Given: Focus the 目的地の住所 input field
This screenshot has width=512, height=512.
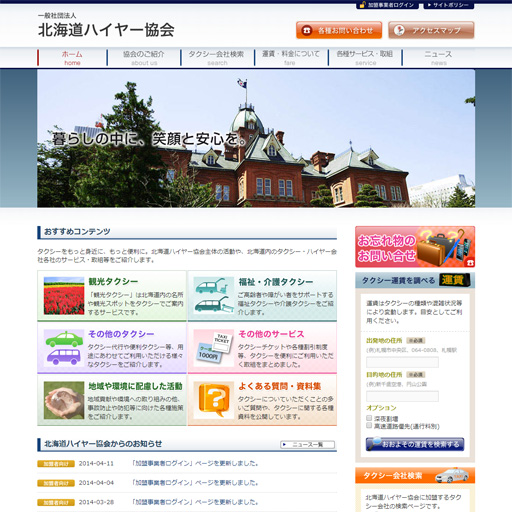Looking at the screenshot, I should point(402,396).
